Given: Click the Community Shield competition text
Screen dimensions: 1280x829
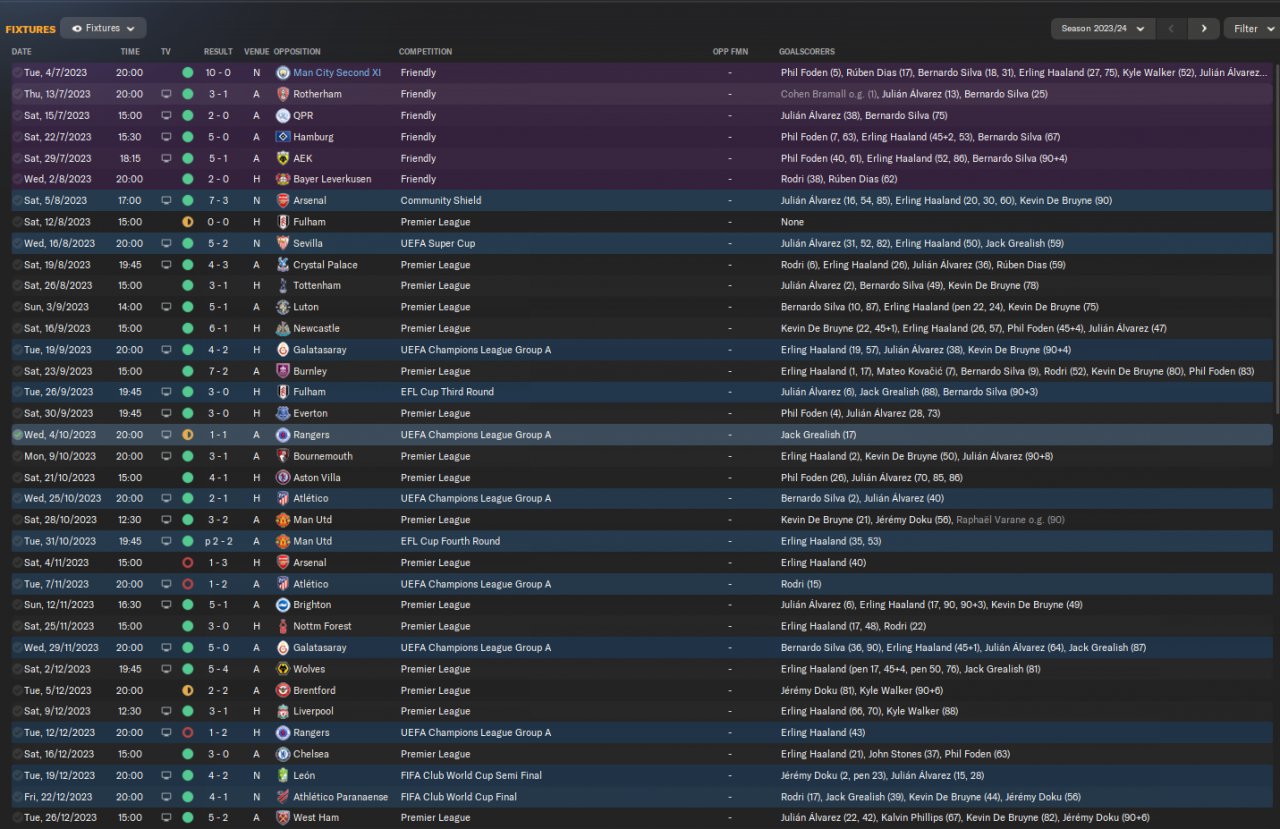Looking at the screenshot, I should [441, 201].
